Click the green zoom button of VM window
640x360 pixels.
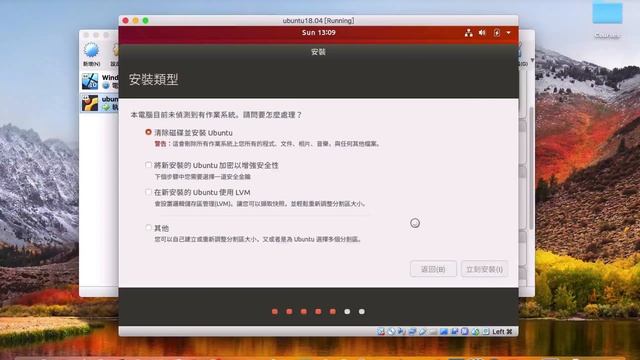click(146, 20)
